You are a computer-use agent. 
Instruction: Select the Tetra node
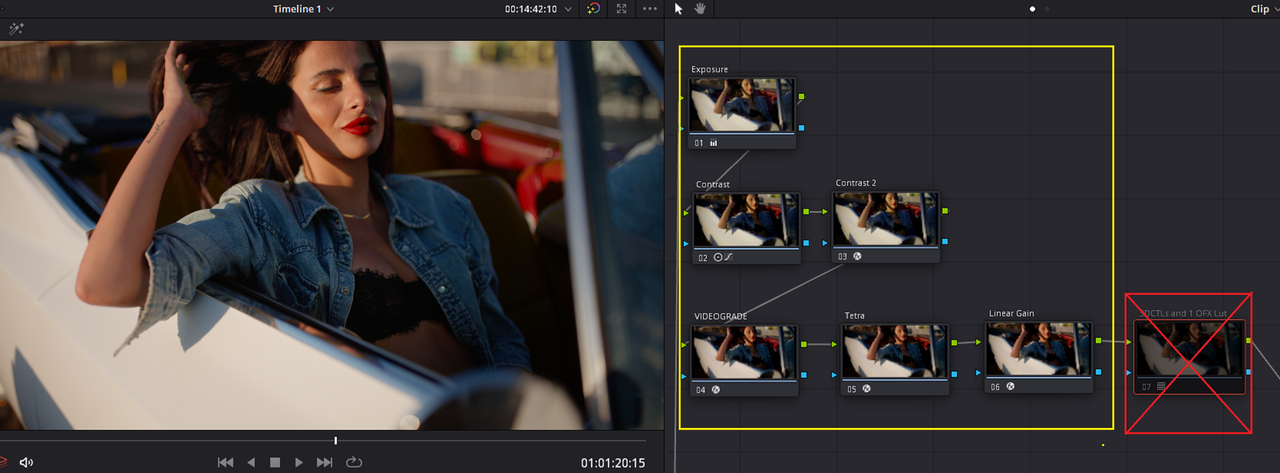click(x=895, y=352)
